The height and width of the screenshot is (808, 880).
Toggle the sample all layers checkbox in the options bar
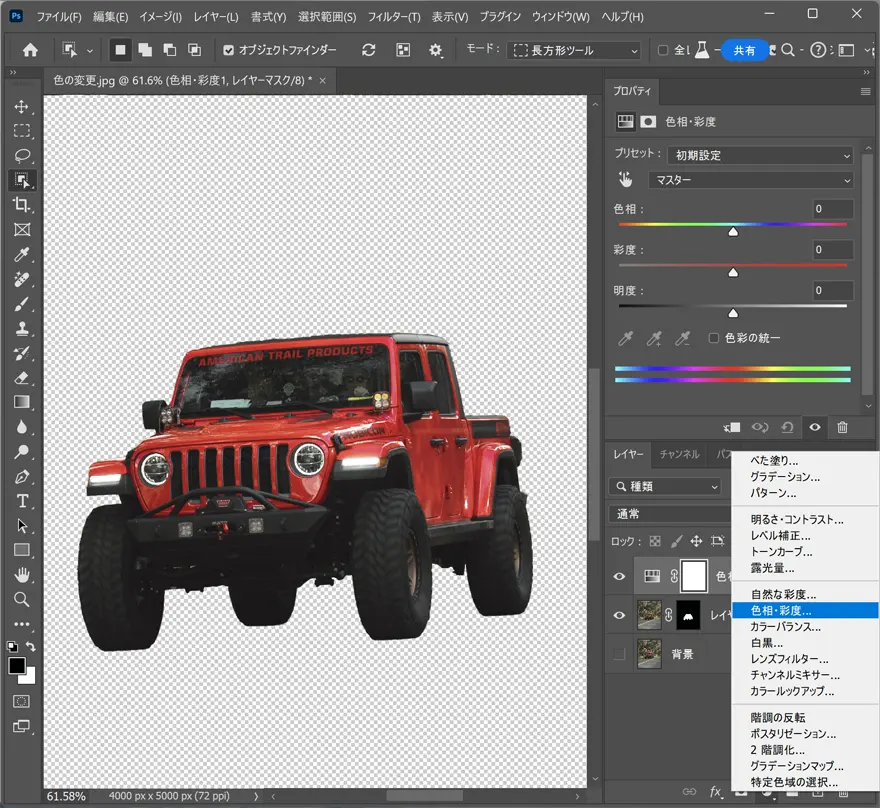coord(663,50)
